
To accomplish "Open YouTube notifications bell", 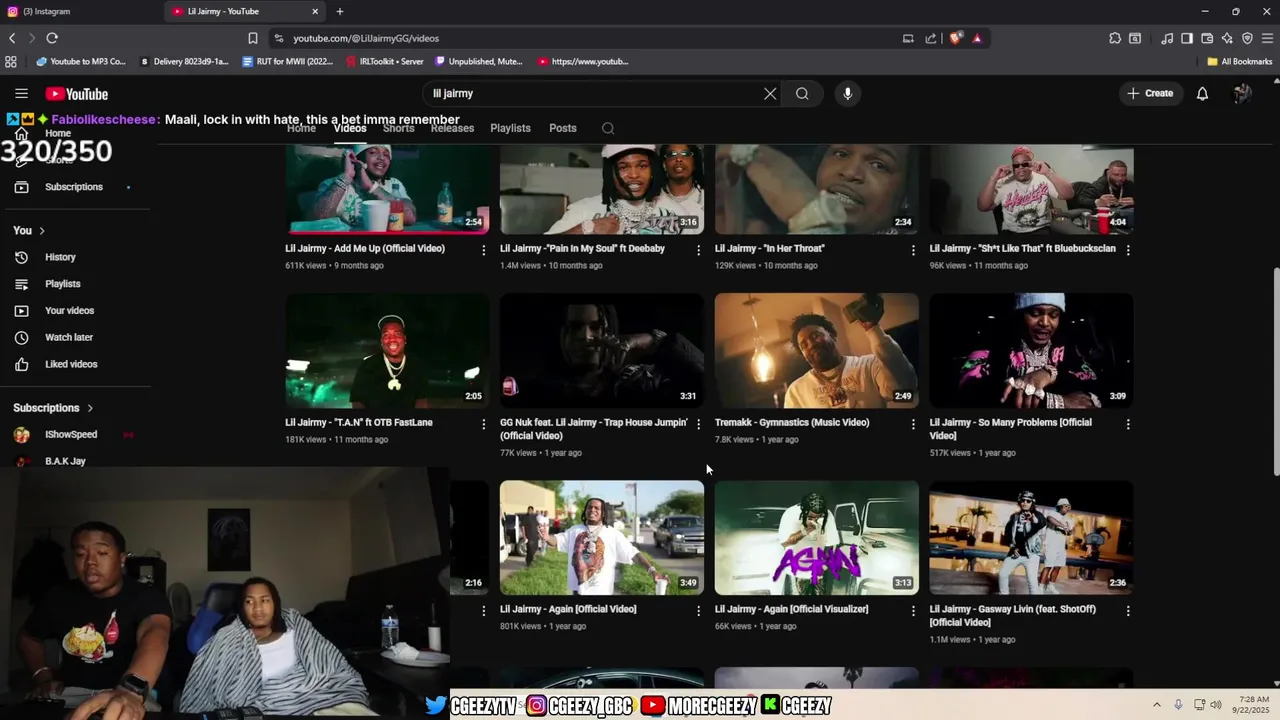I will tap(1203, 94).
